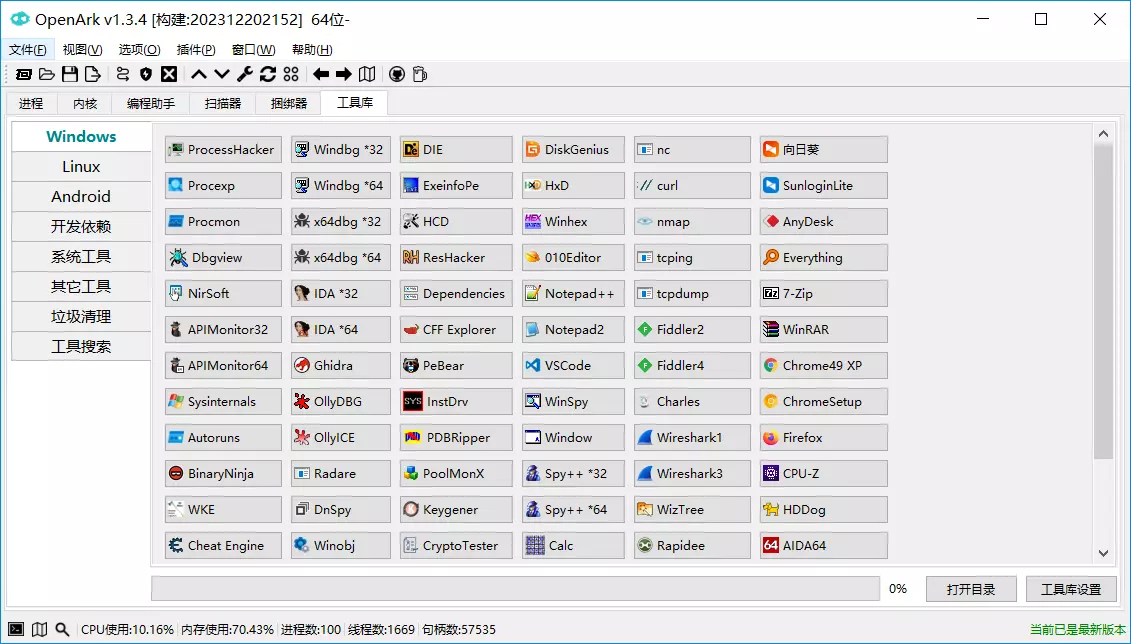Open the console icon in status bar
The height and width of the screenshot is (644, 1131).
[x=16, y=630]
